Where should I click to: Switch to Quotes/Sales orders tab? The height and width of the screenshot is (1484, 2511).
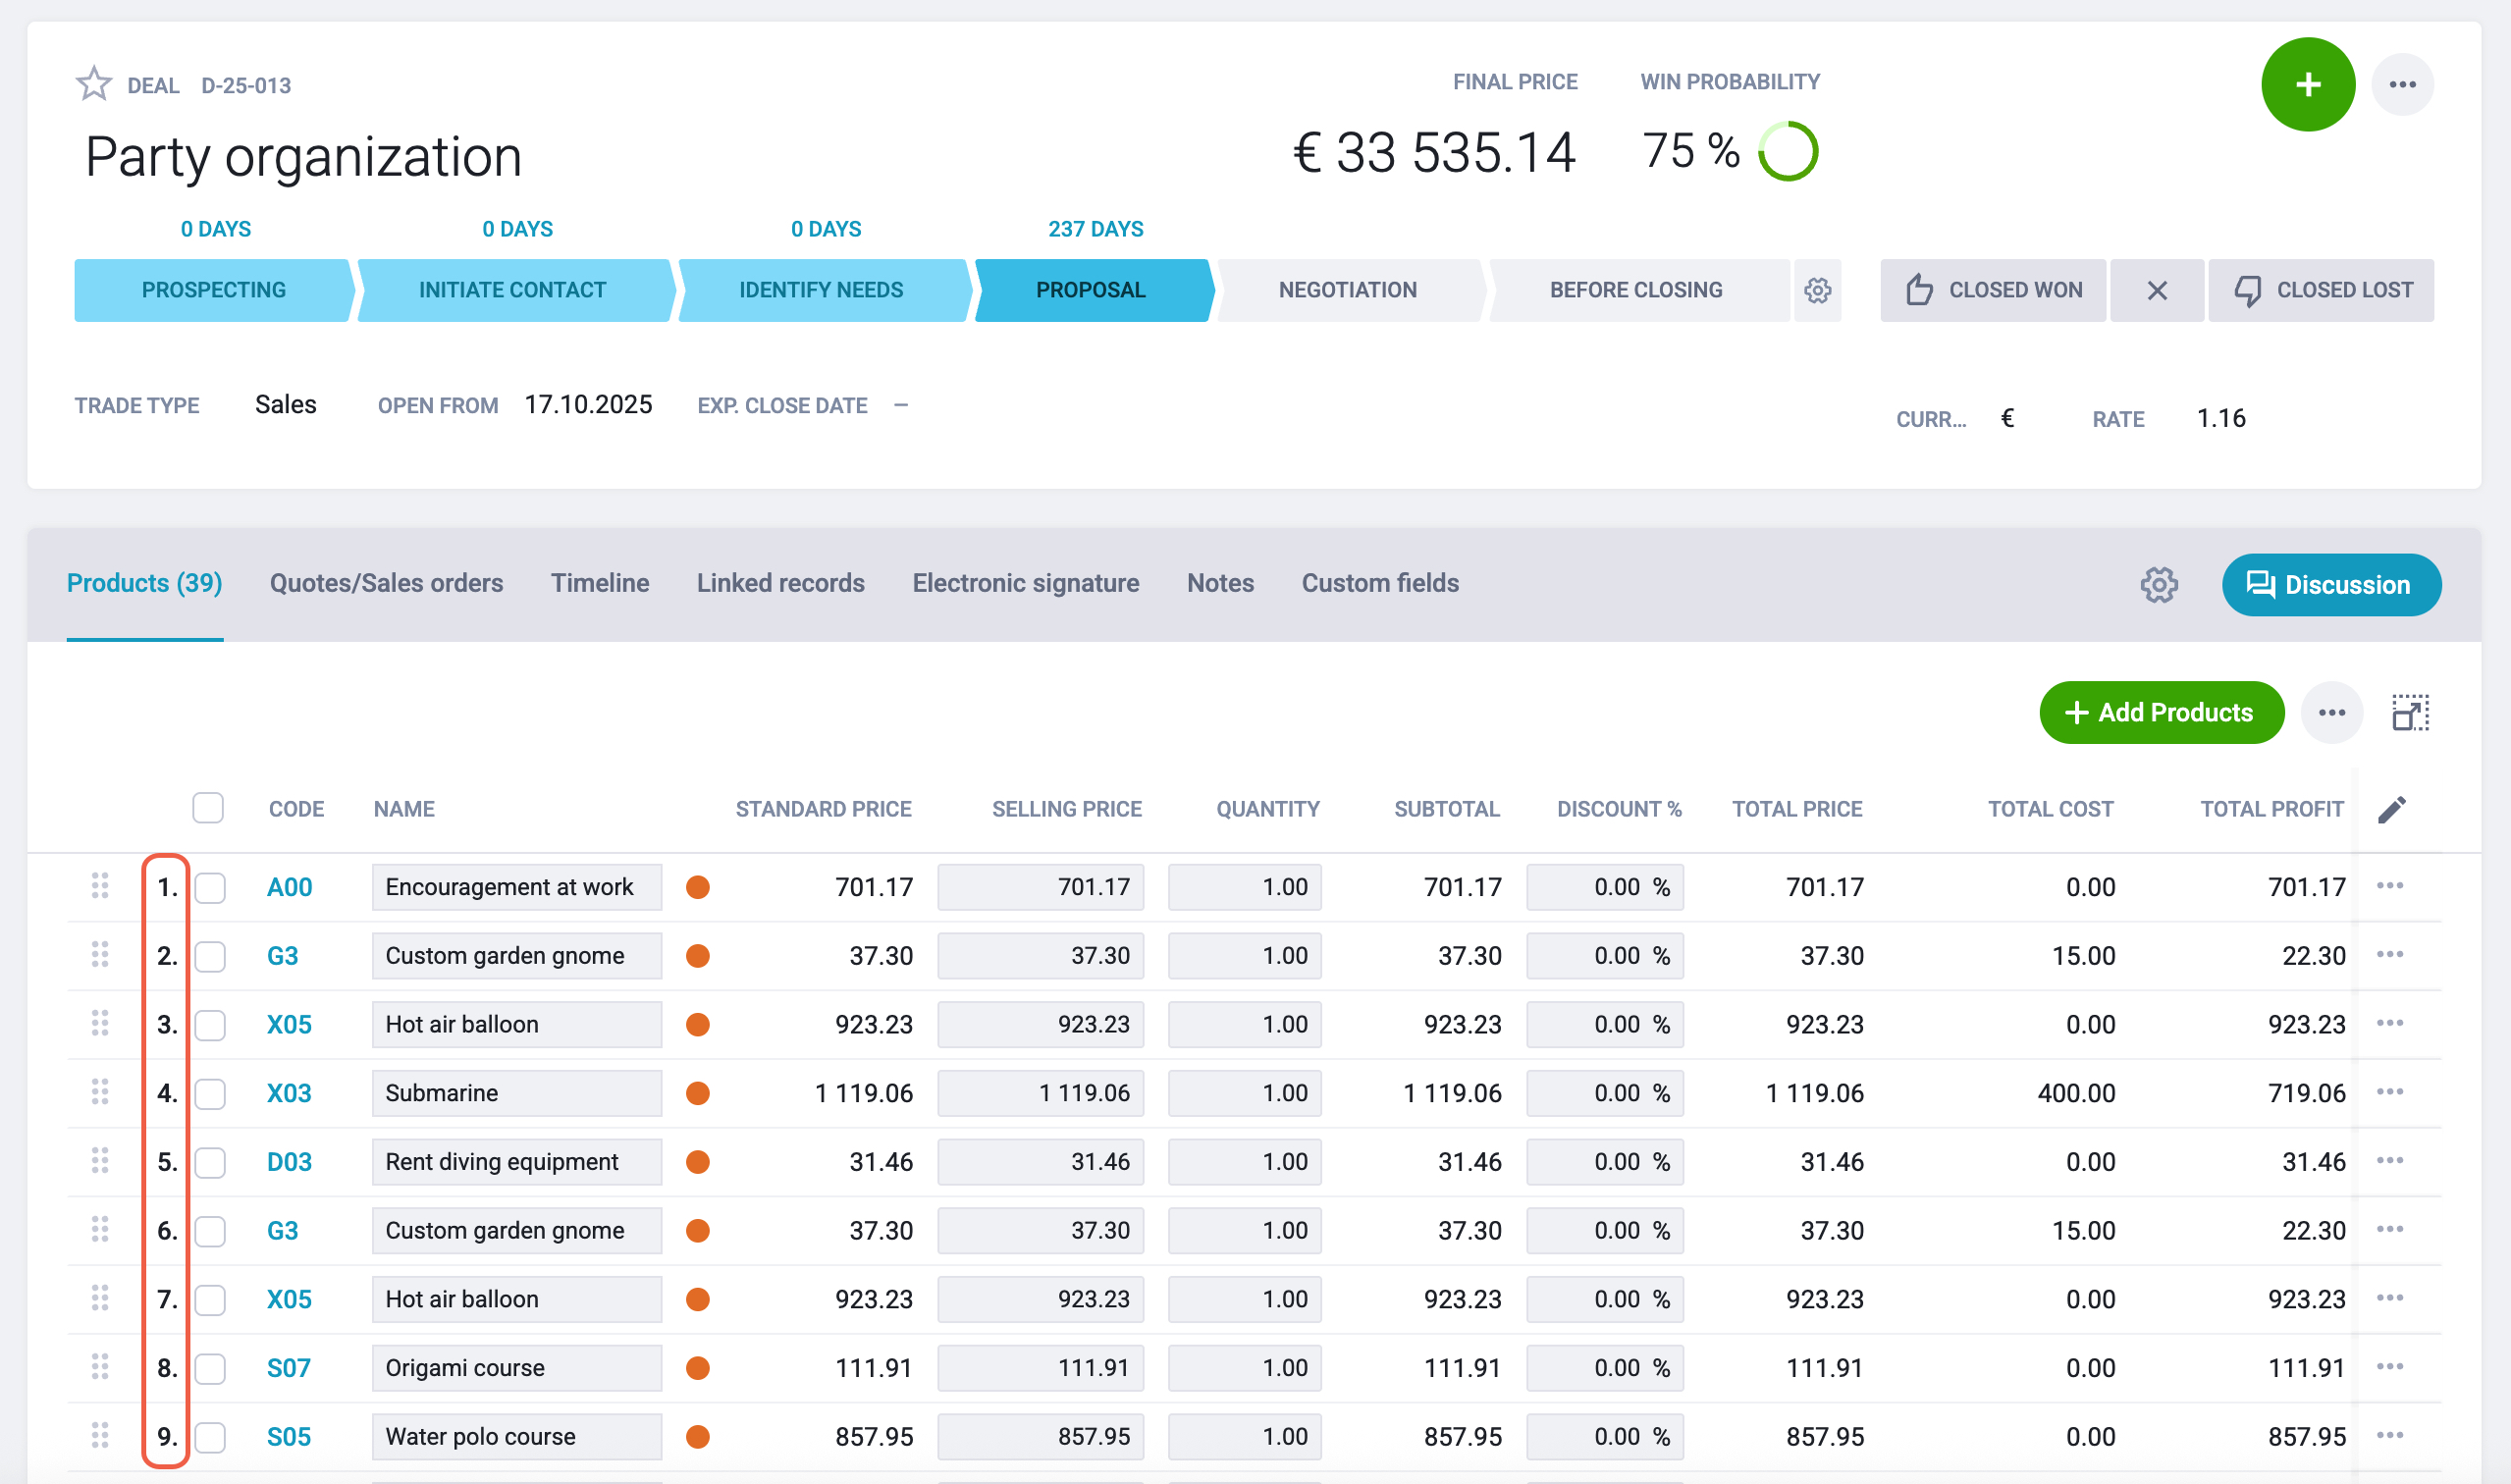pos(386,583)
